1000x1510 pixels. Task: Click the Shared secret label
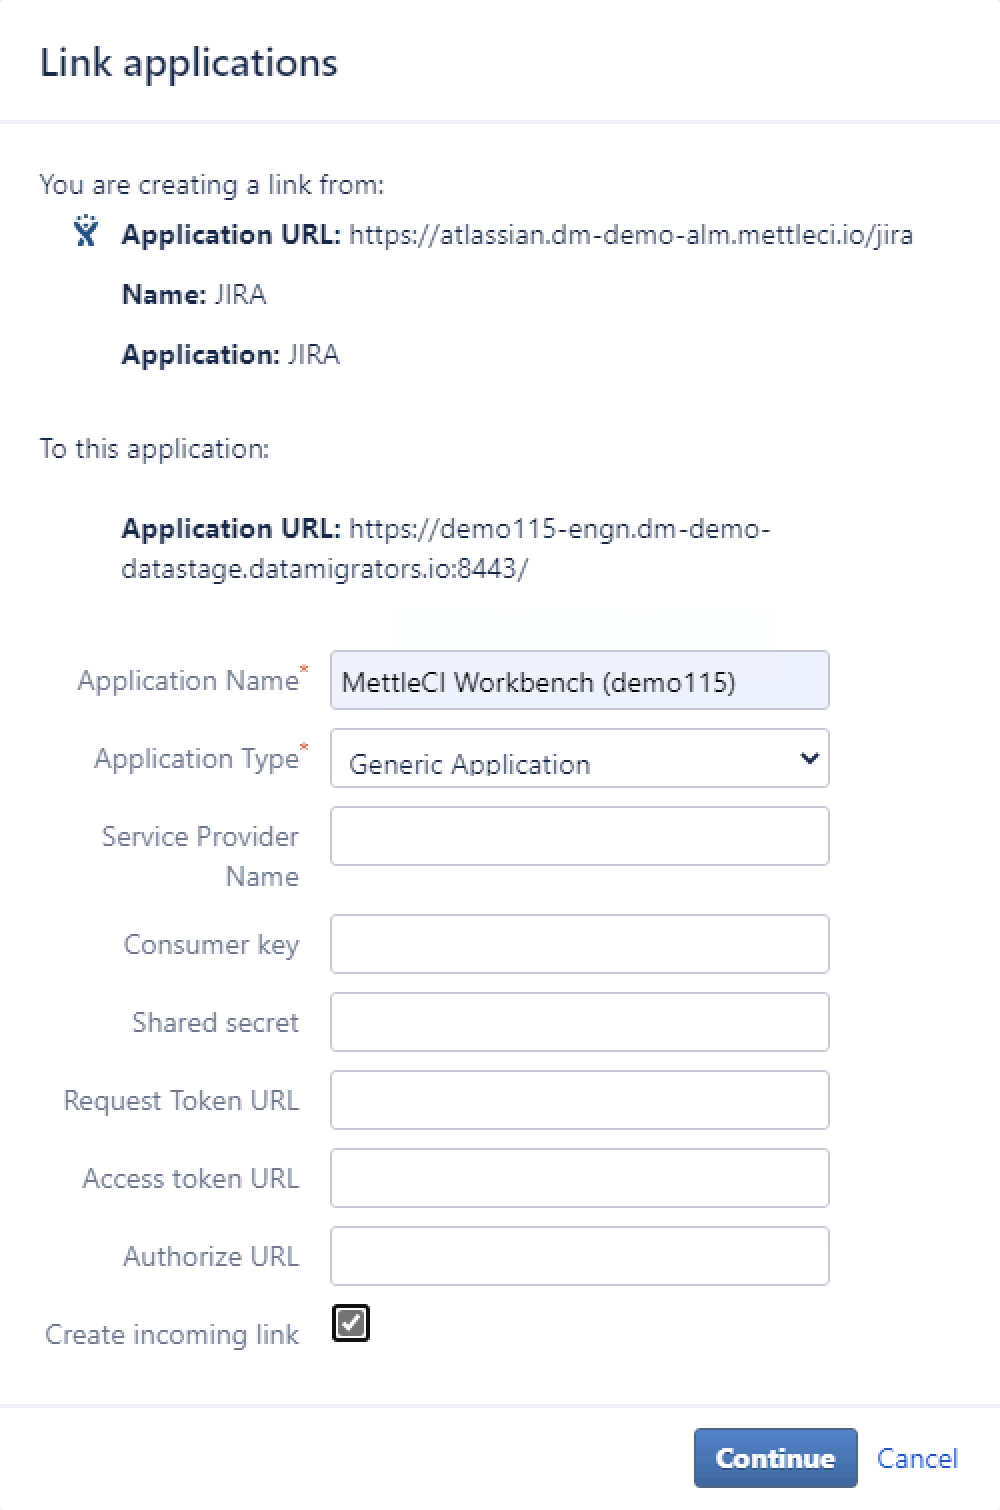pos(215,1023)
